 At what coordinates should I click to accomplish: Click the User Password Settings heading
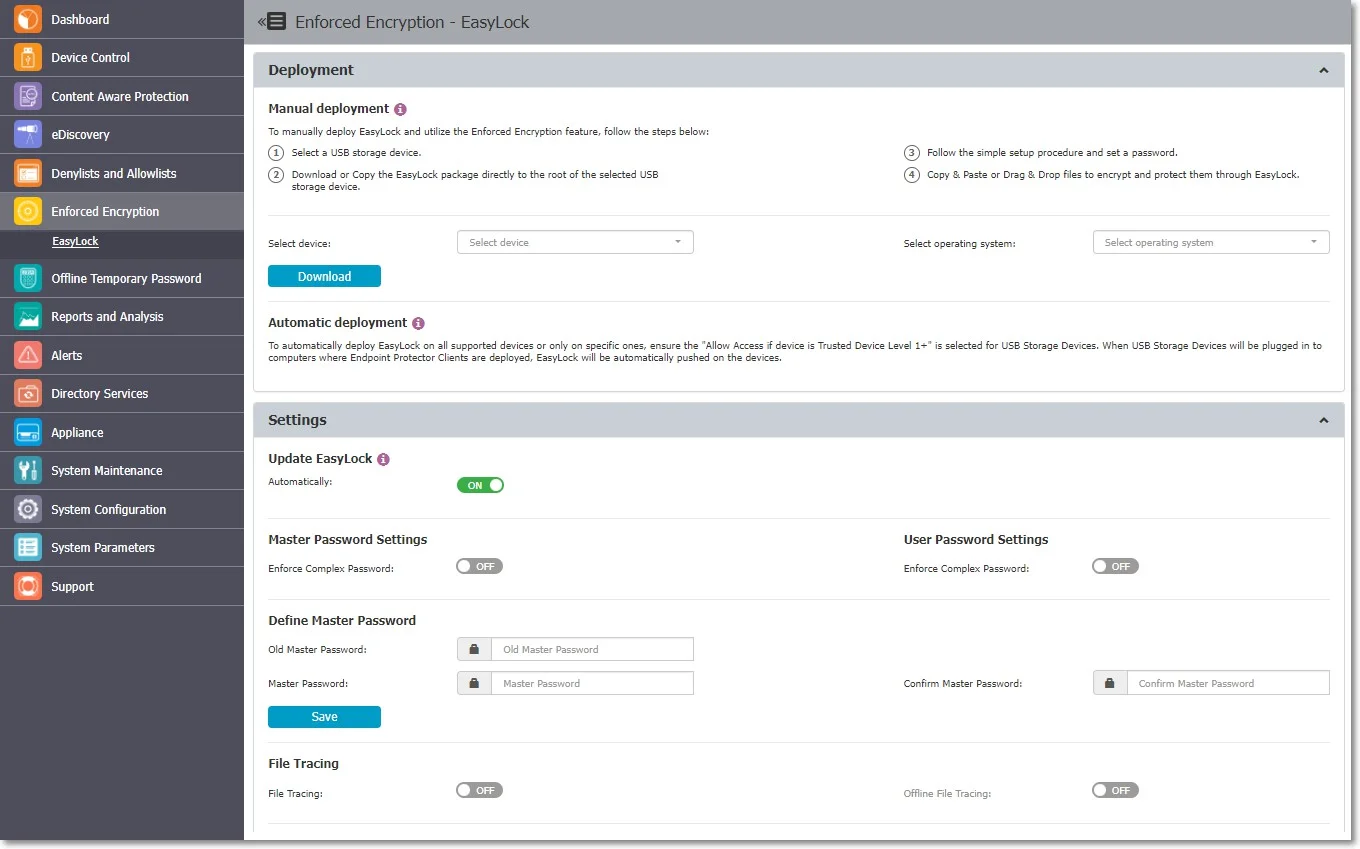tap(976, 539)
